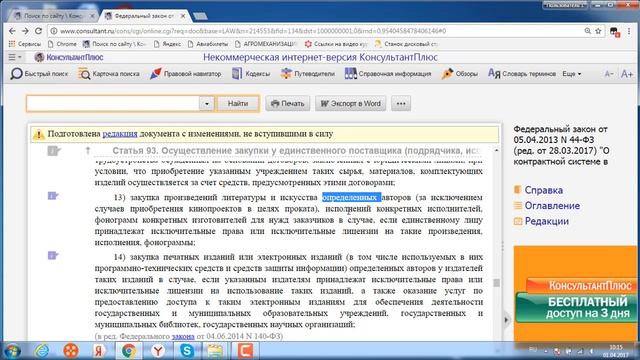
Task: Close the Федеральный закон tab
Action: (183, 16)
